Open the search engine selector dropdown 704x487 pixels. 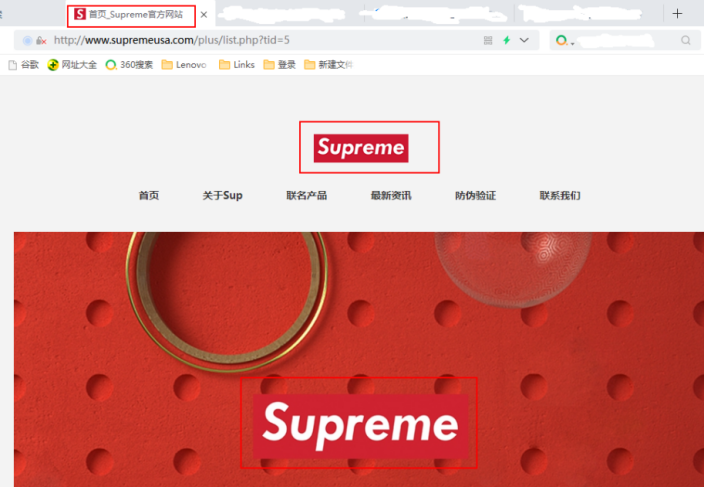[565, 41]
